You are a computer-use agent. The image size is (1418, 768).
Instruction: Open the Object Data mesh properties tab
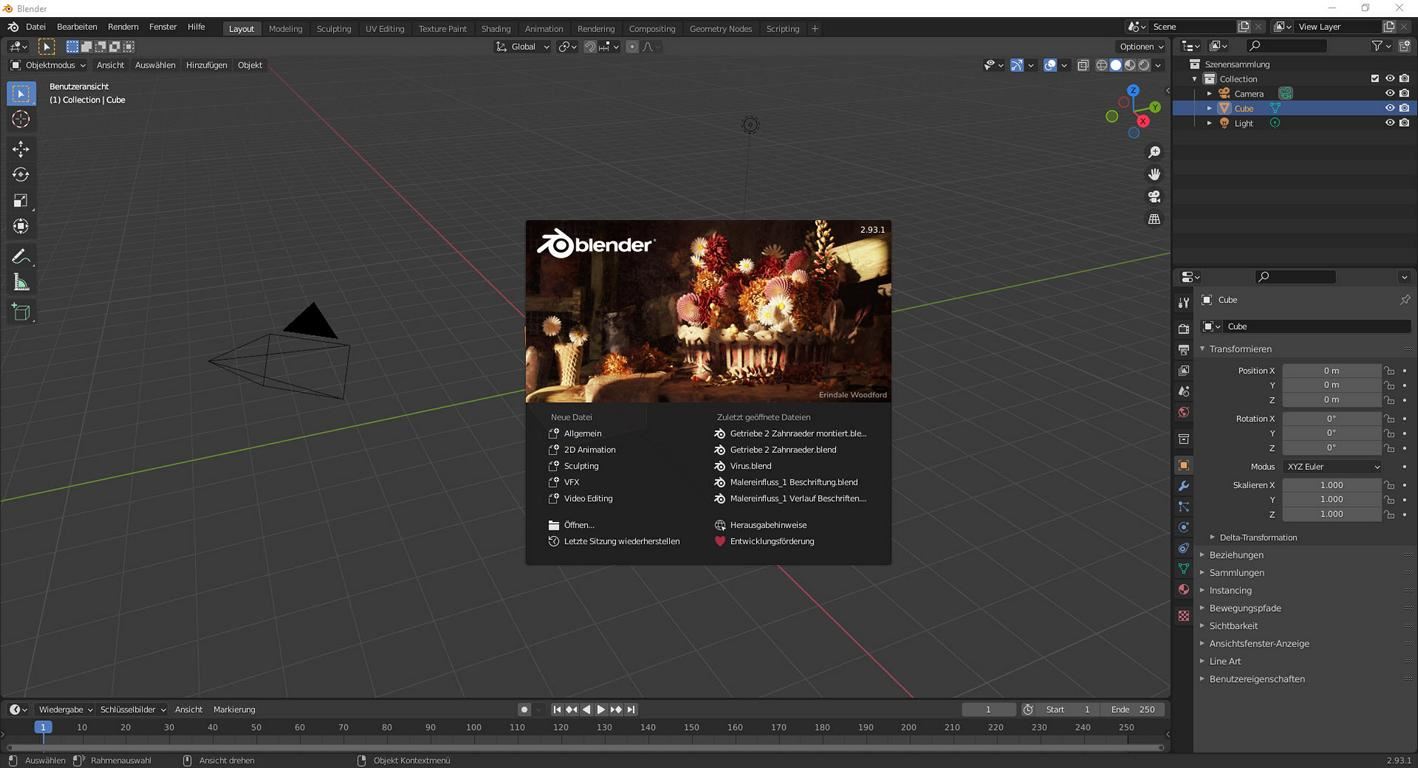(1183, 569)
